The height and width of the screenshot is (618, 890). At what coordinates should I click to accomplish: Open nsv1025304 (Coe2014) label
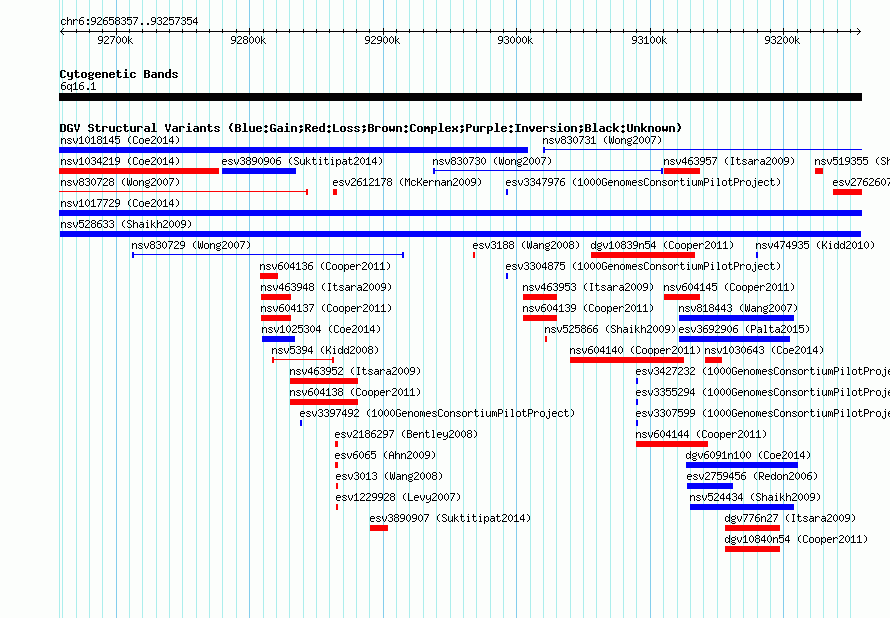click(321, 329)
